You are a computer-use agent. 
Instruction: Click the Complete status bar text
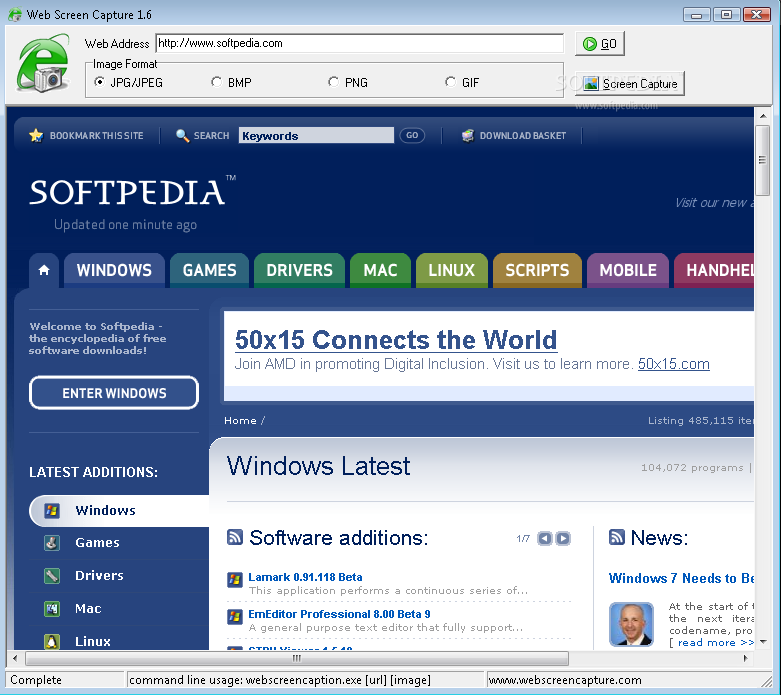pyautogui.click(x=36, y=680)
